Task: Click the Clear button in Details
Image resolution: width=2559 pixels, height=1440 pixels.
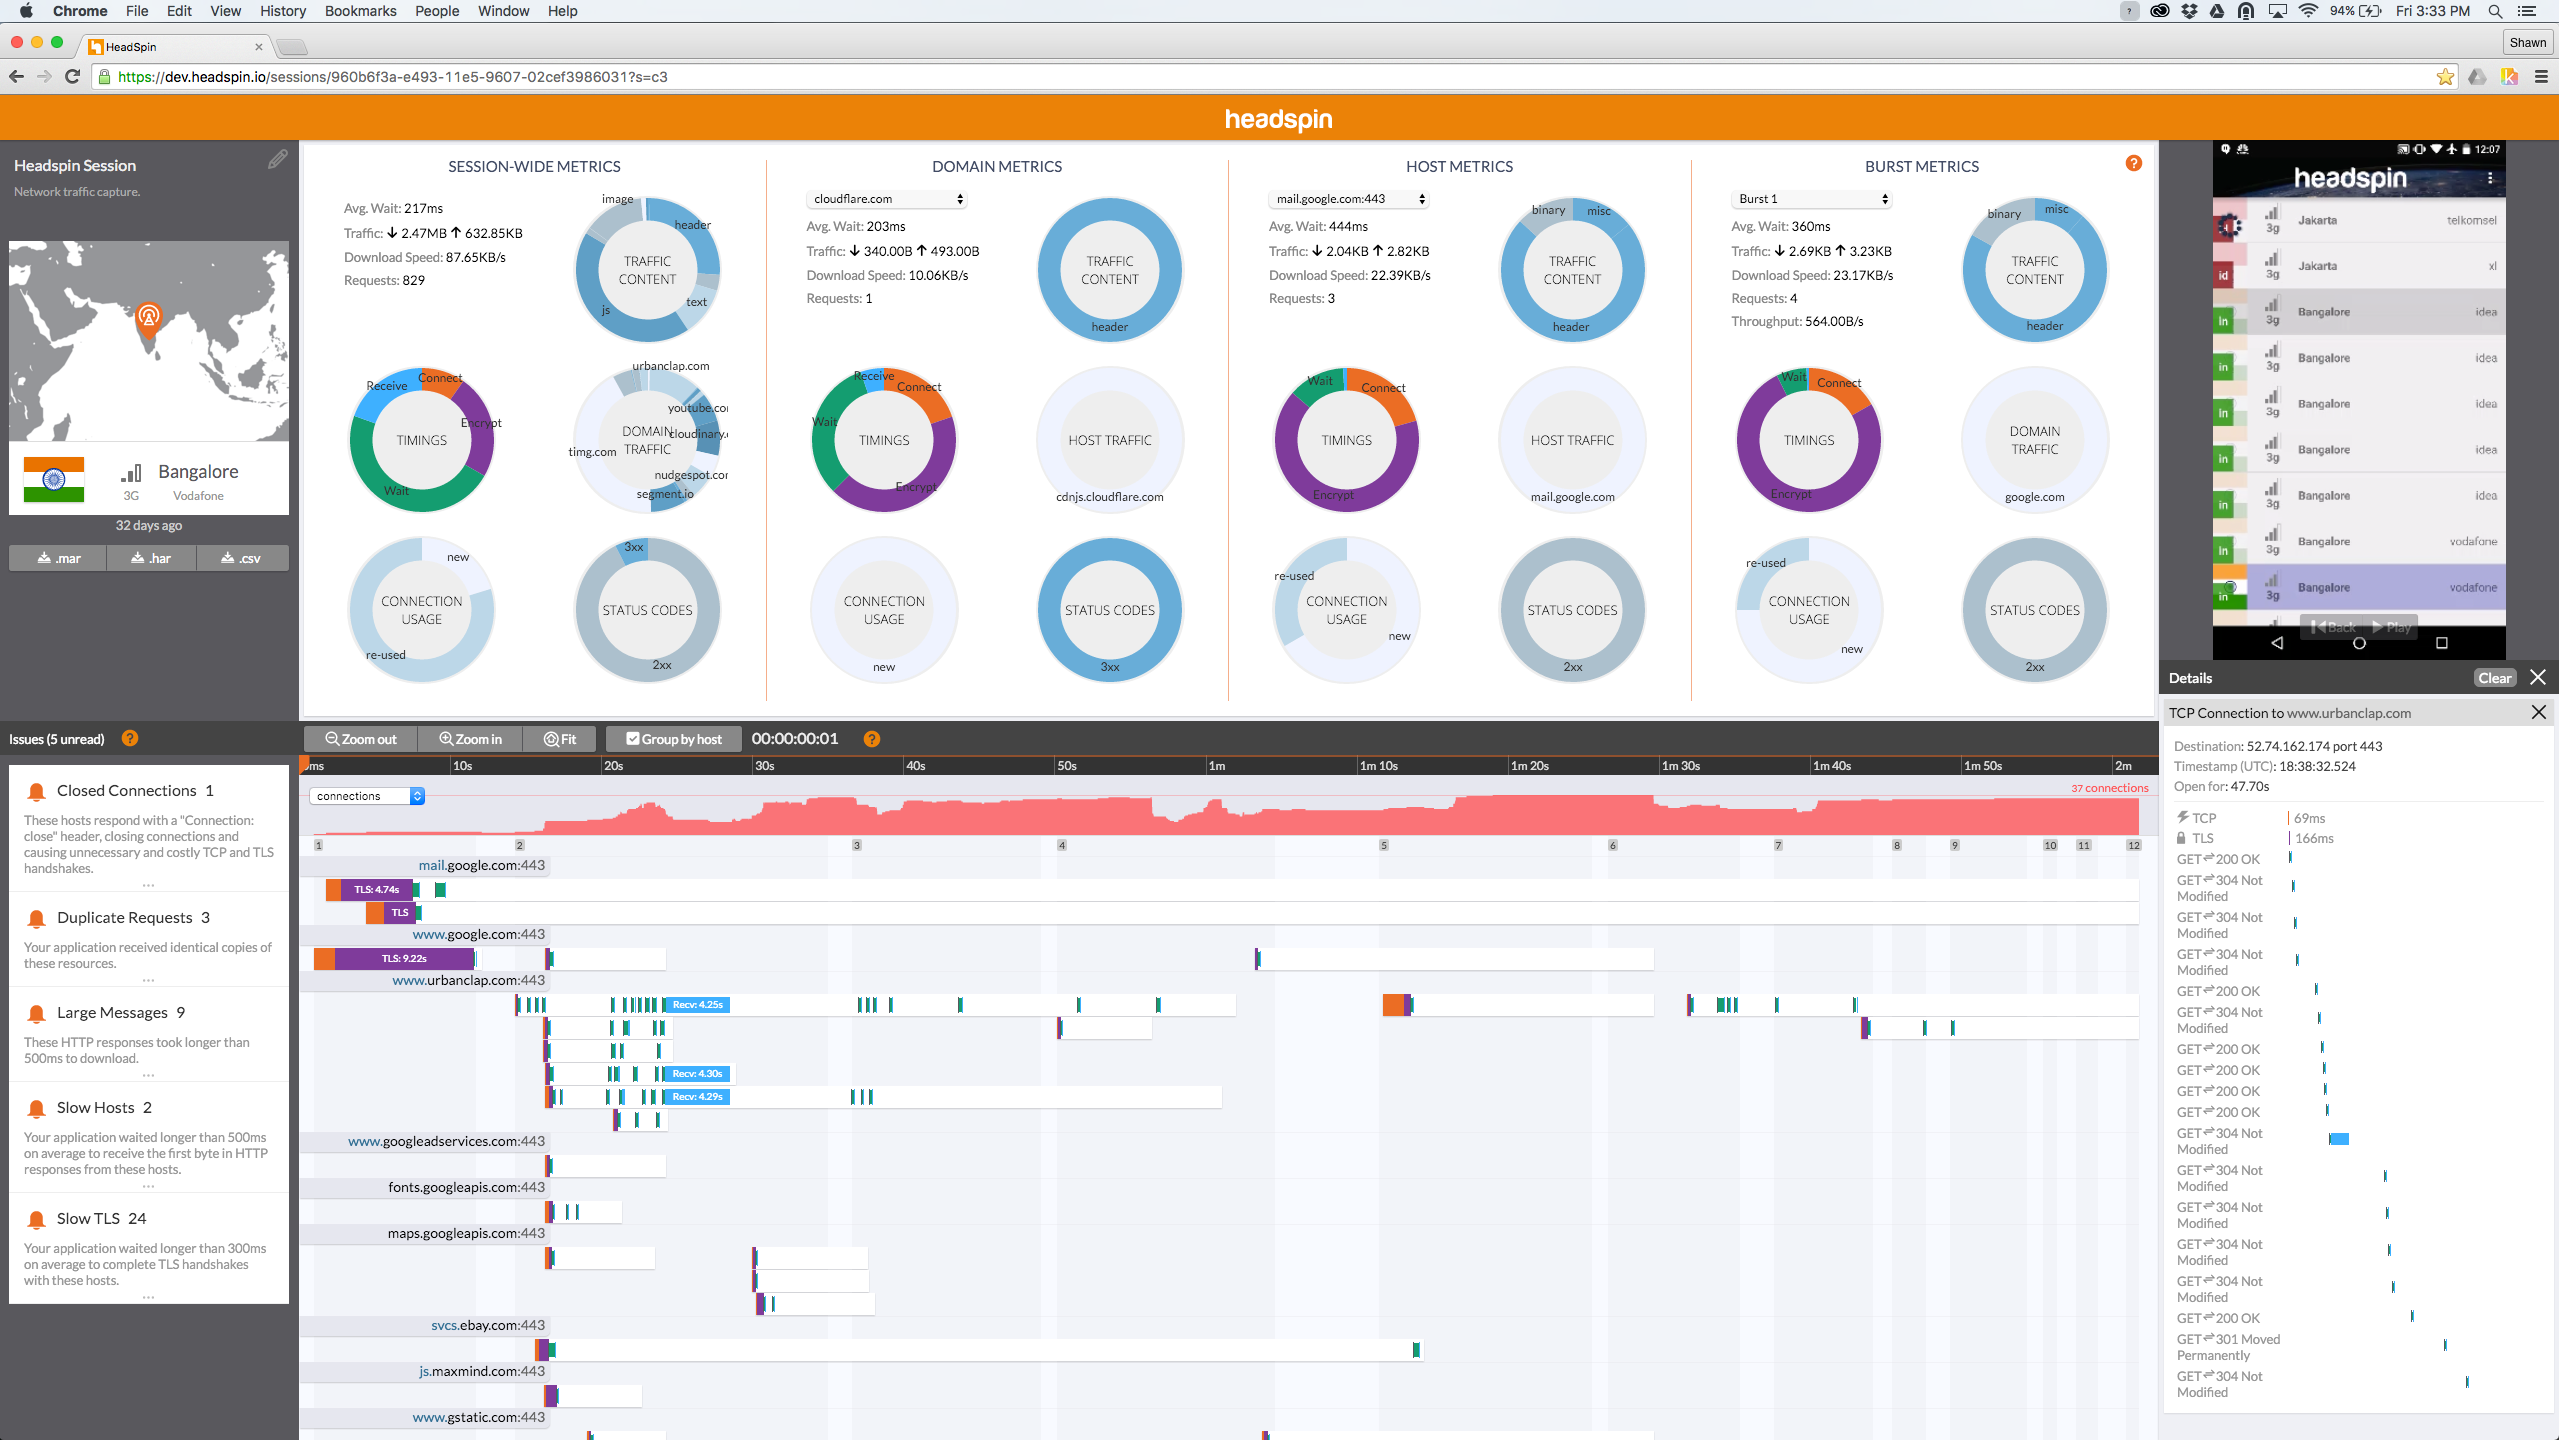Action: 2494,677
